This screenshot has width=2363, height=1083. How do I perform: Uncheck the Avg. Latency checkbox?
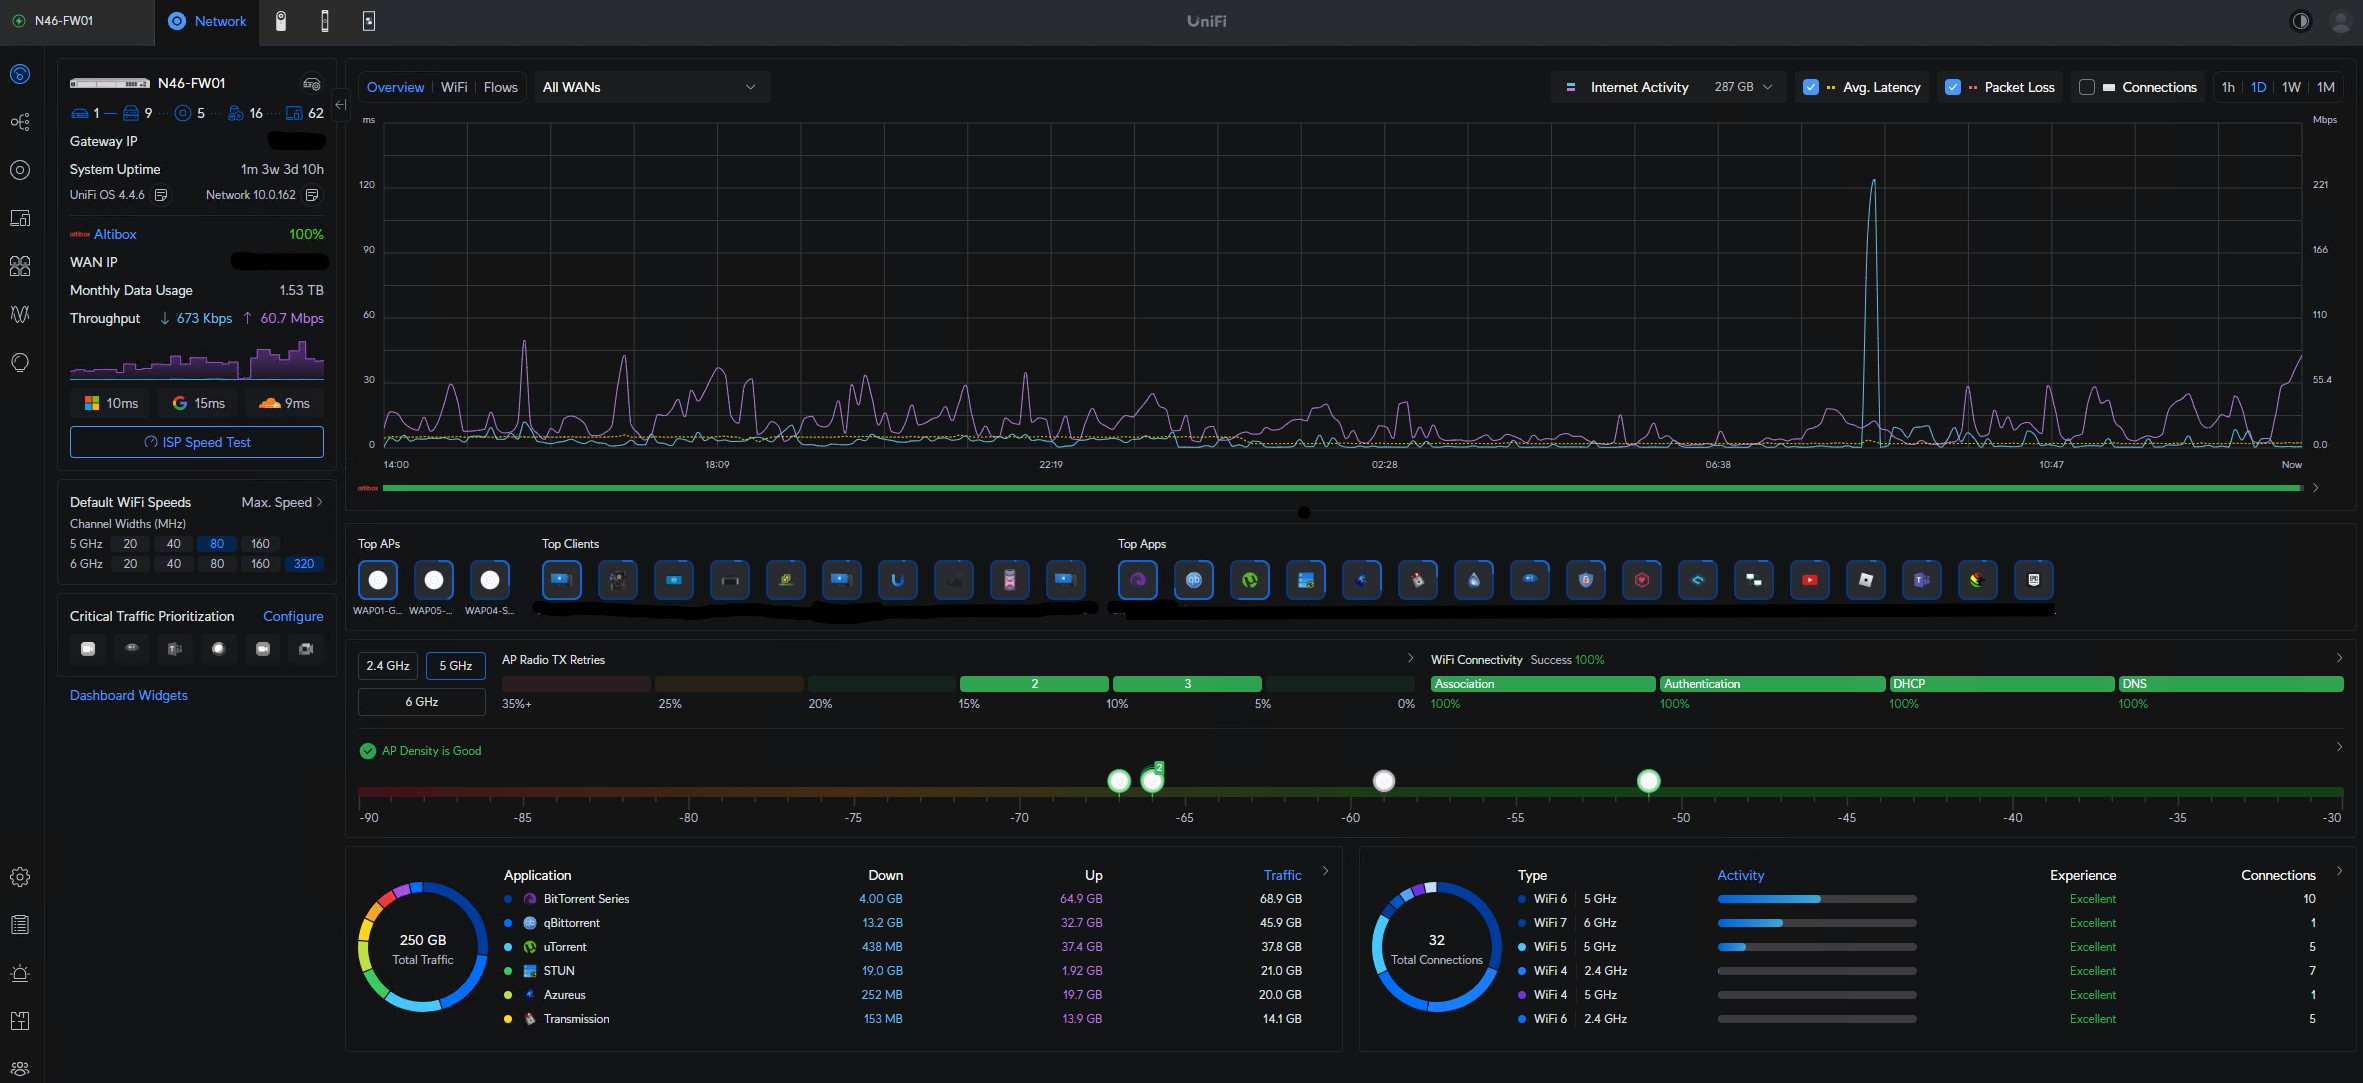pos(1810,87)
